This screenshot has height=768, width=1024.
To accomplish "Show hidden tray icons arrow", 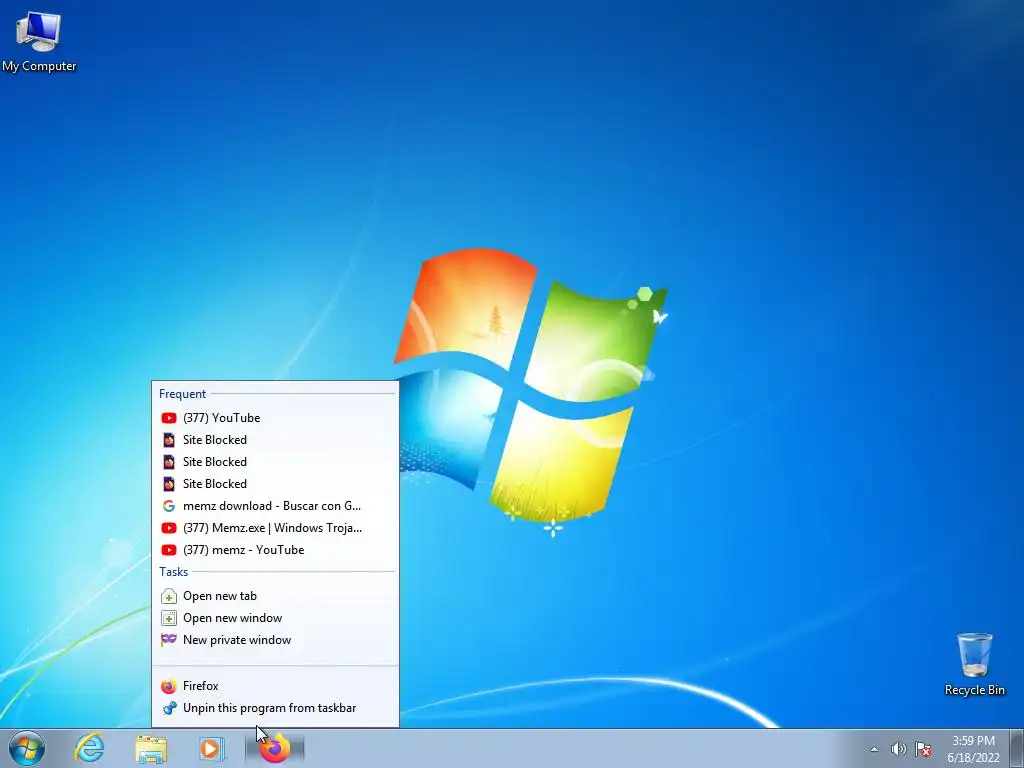I will click(x=874, y=750).
